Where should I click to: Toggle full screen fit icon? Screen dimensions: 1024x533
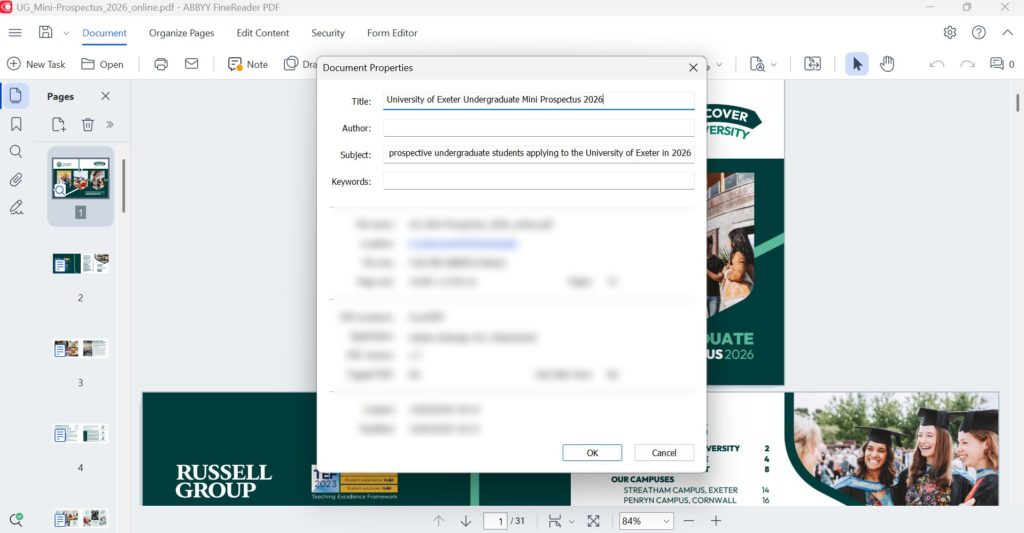coord(593,521)
